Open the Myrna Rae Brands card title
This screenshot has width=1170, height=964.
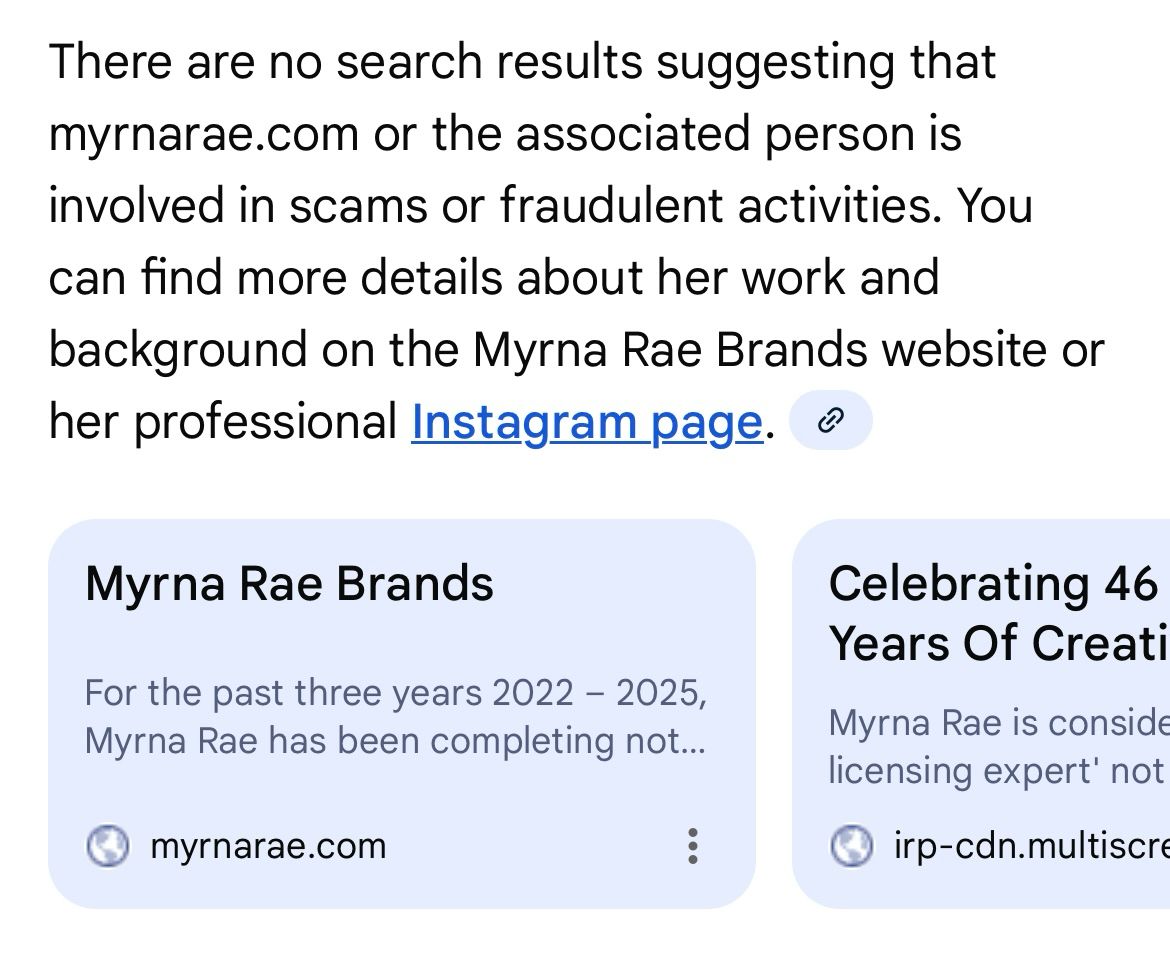(289, 584)
